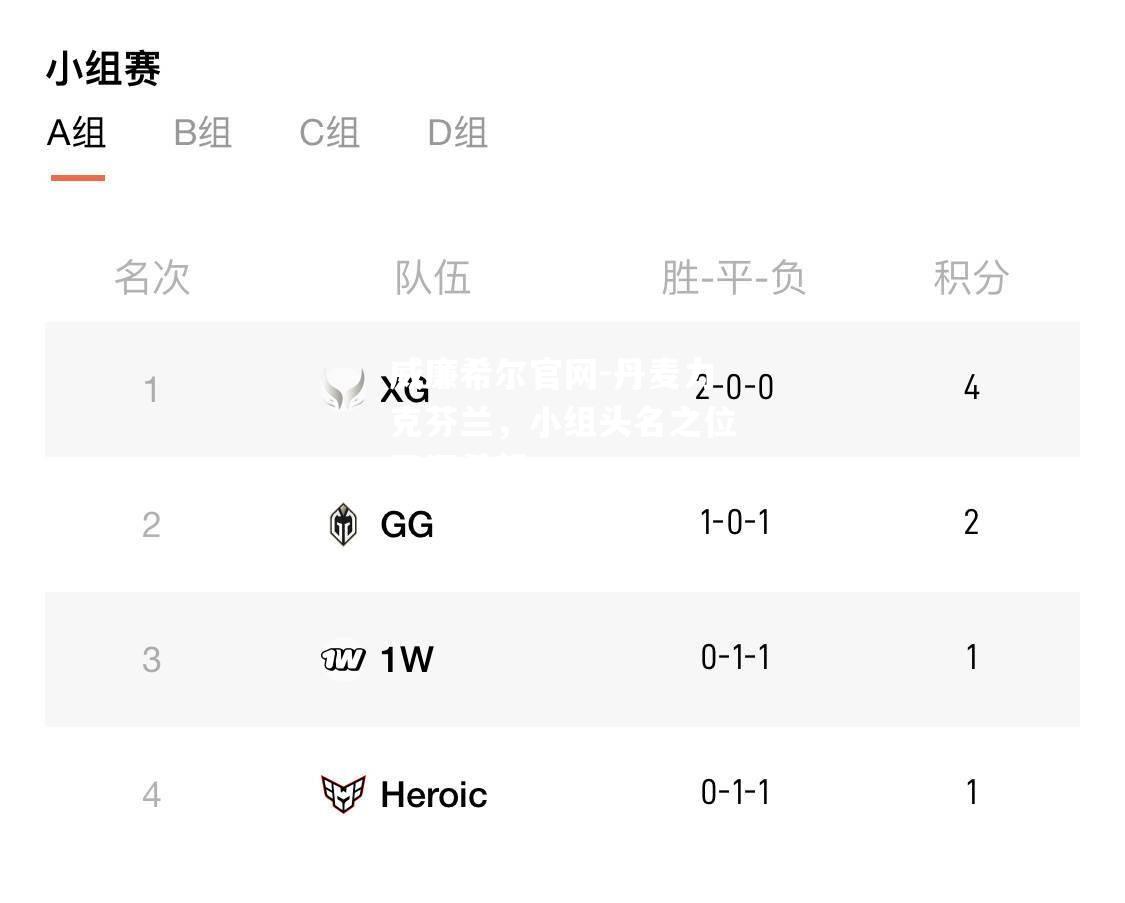Open the 1W team name

(407, 659)
